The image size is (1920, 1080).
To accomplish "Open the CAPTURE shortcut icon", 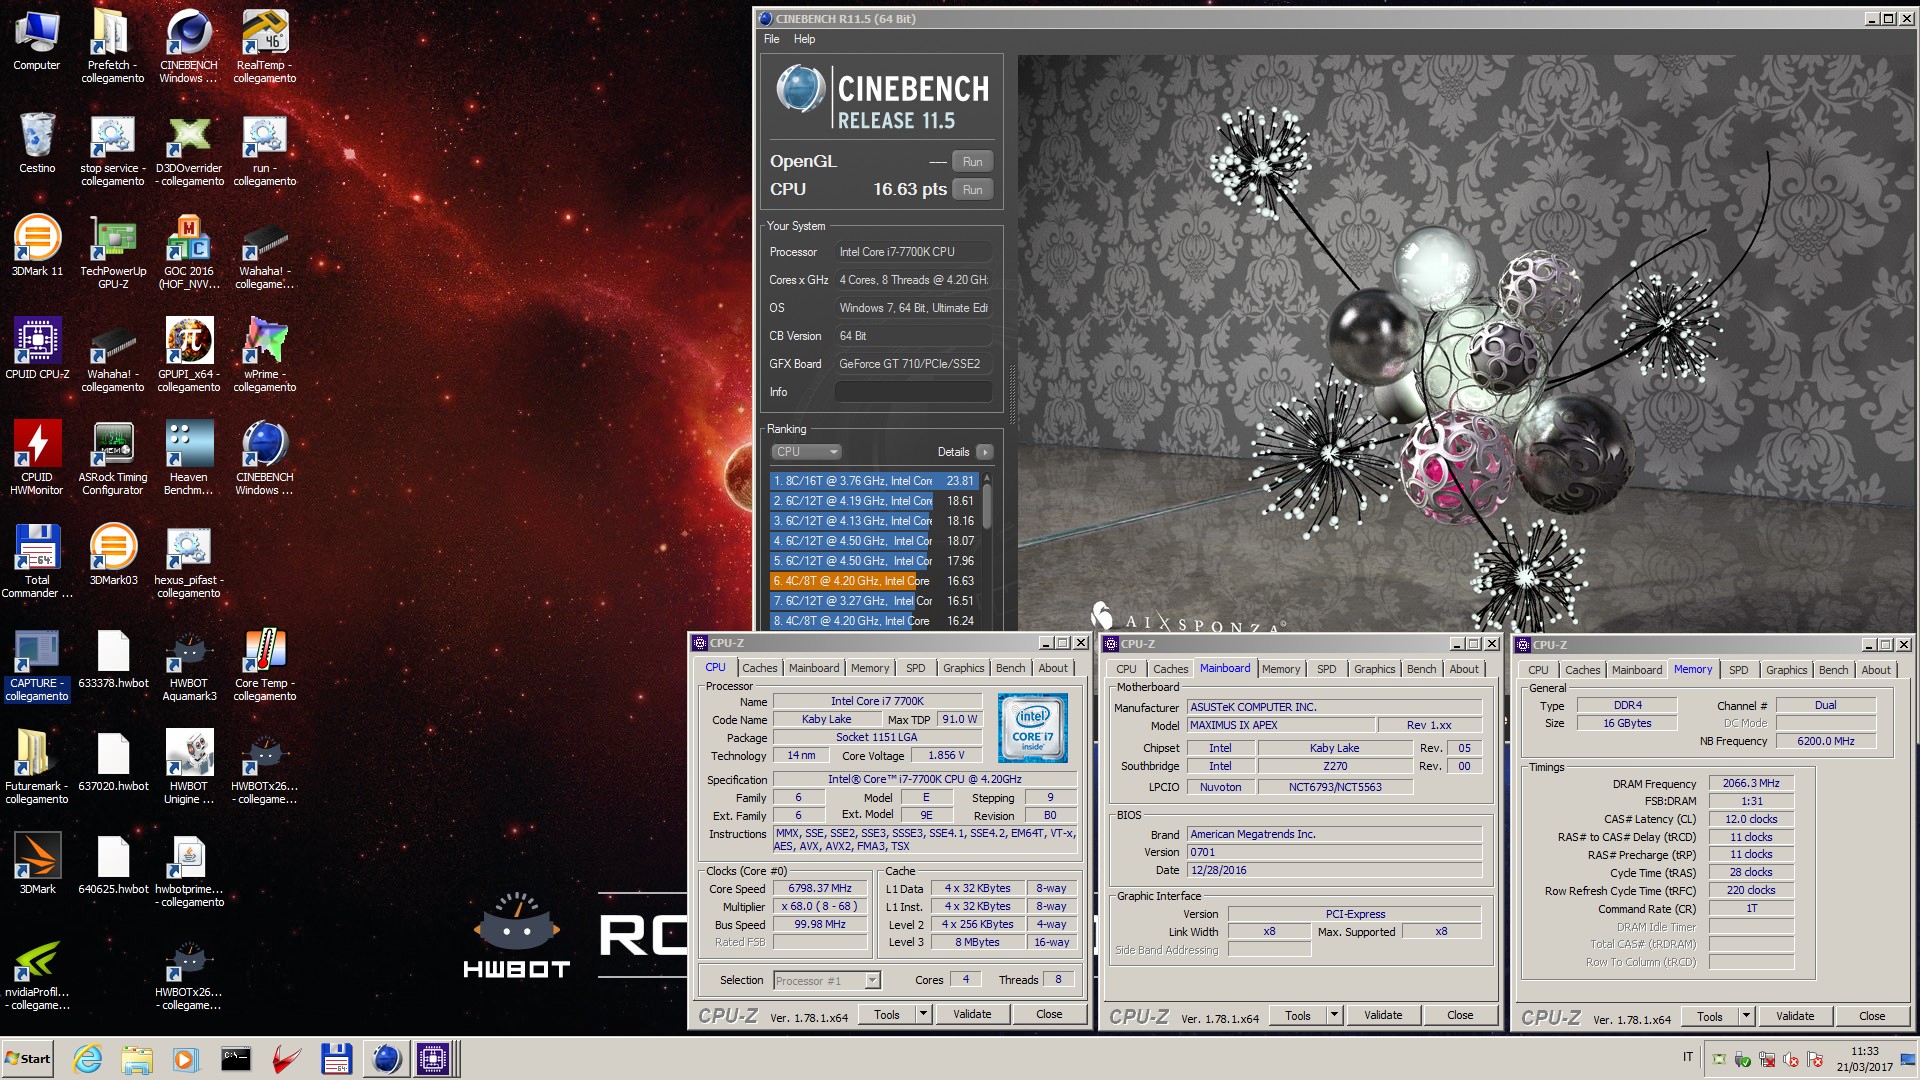I will point(37,665).
